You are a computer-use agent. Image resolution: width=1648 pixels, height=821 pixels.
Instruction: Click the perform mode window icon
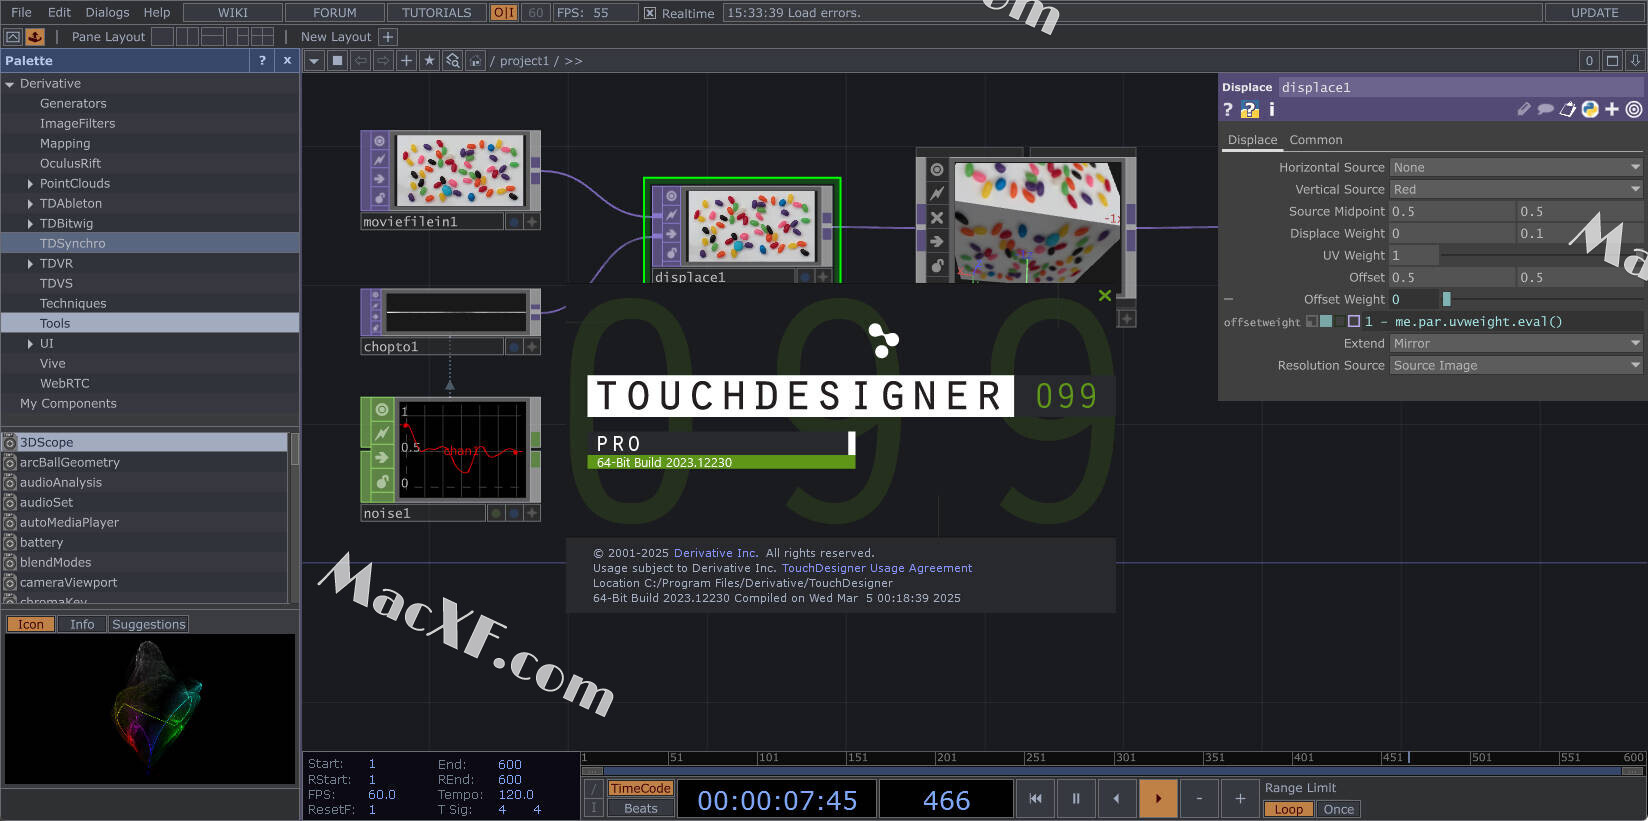[14, 36]
